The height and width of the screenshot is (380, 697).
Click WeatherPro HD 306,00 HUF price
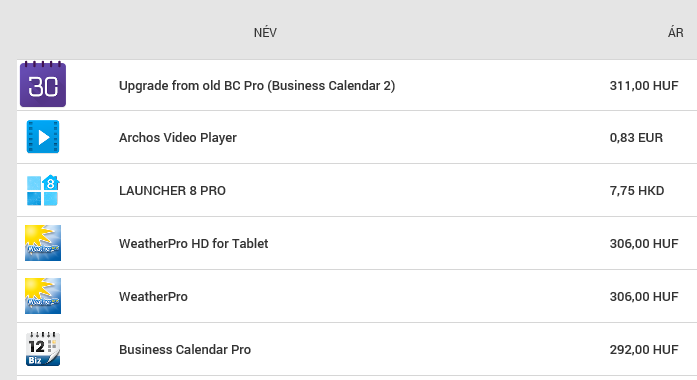644,244
